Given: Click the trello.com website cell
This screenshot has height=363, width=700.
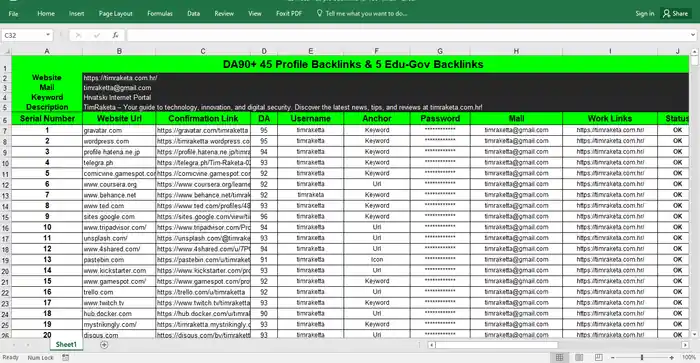Looking at the screenshot, I should point(119,292).
